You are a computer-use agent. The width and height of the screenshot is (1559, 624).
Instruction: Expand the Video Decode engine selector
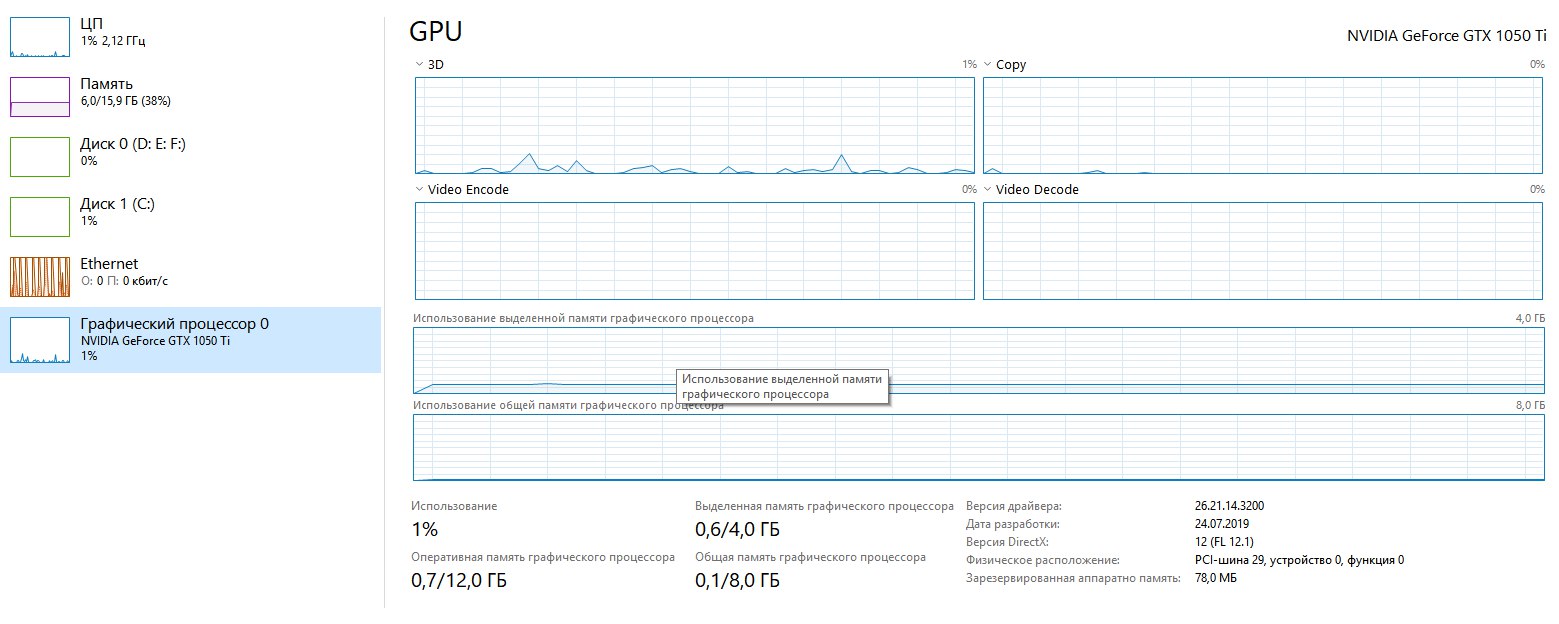tap(987, 190)
